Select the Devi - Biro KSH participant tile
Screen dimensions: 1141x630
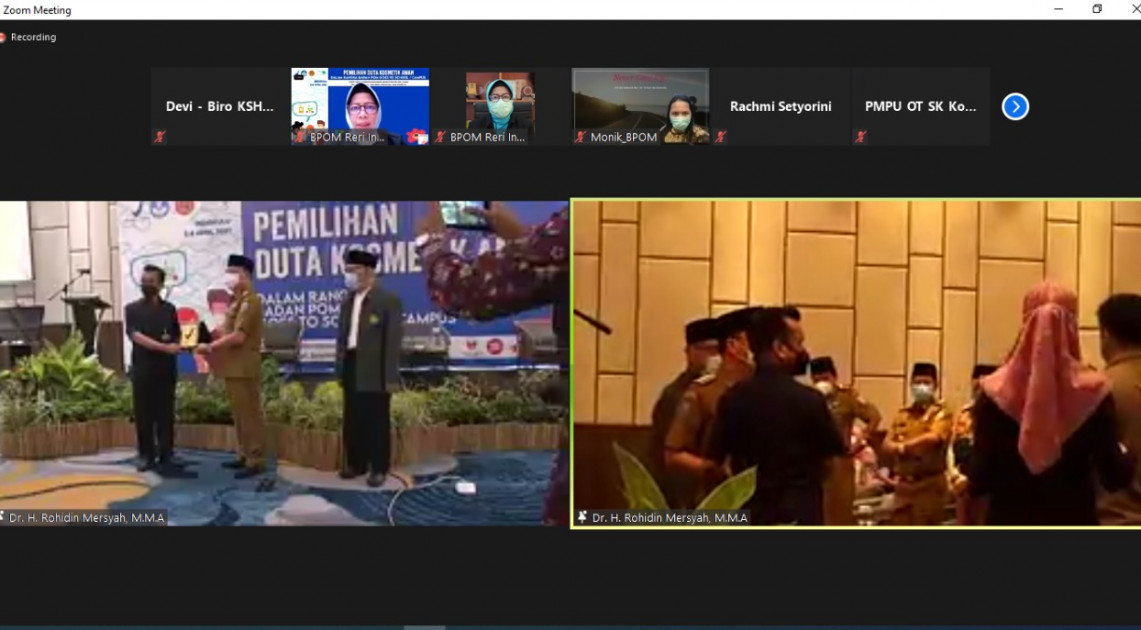point(220,106)
